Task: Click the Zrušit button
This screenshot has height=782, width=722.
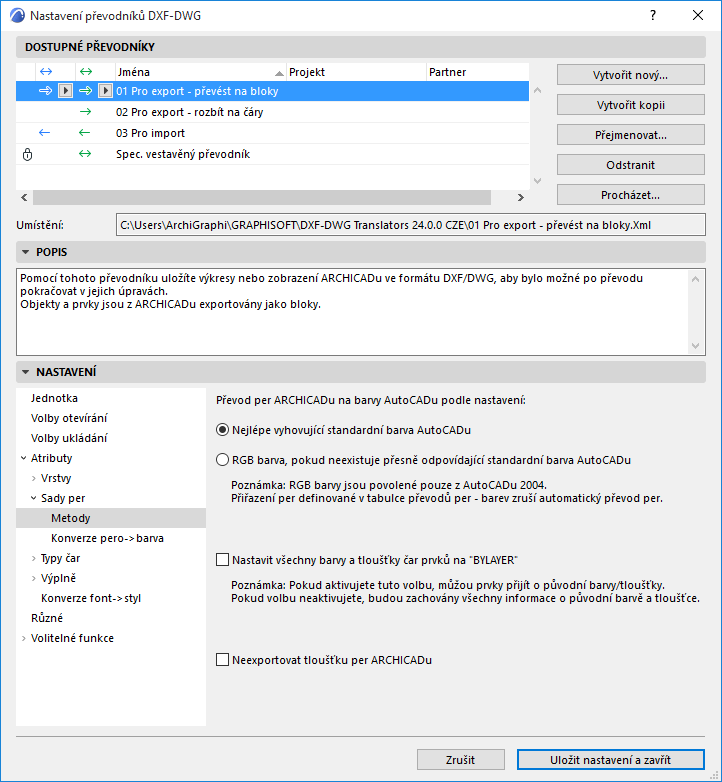Action: coord(461,760)
